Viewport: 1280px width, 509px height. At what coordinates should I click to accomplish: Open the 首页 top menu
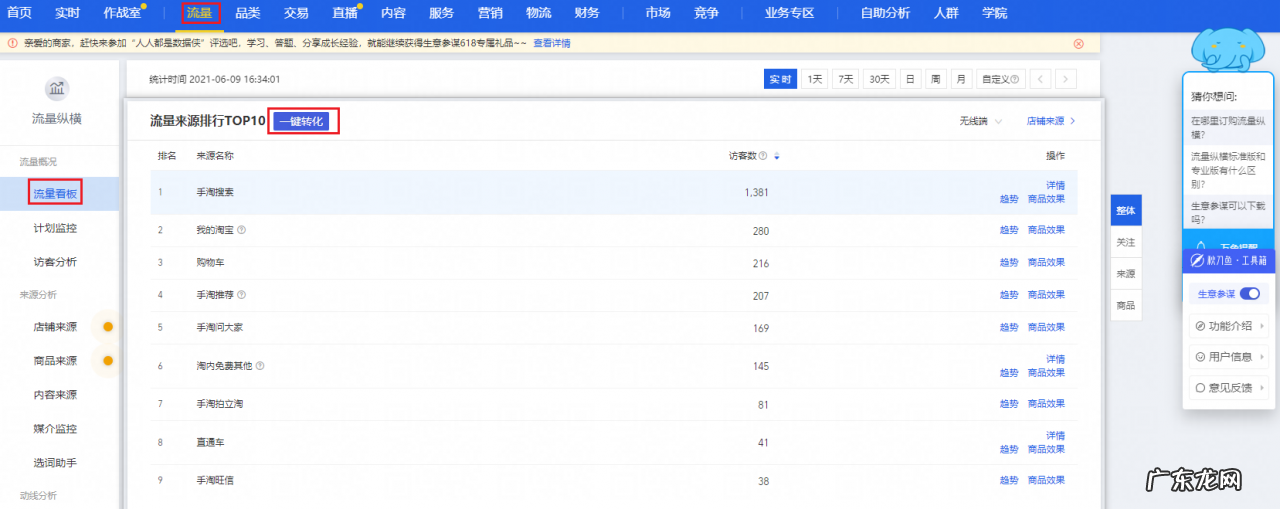[x=19, y=14]
